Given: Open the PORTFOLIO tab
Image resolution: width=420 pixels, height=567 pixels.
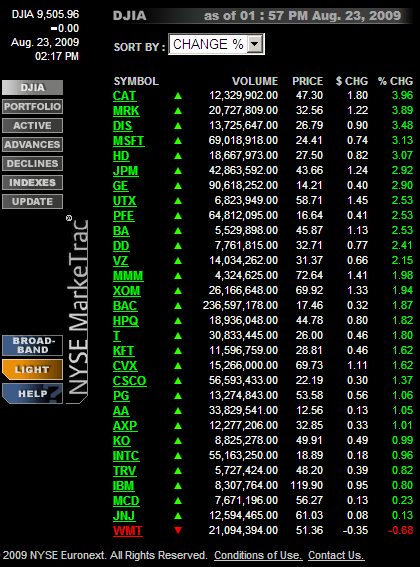Looking at the screenshot, I should point(32,106).
